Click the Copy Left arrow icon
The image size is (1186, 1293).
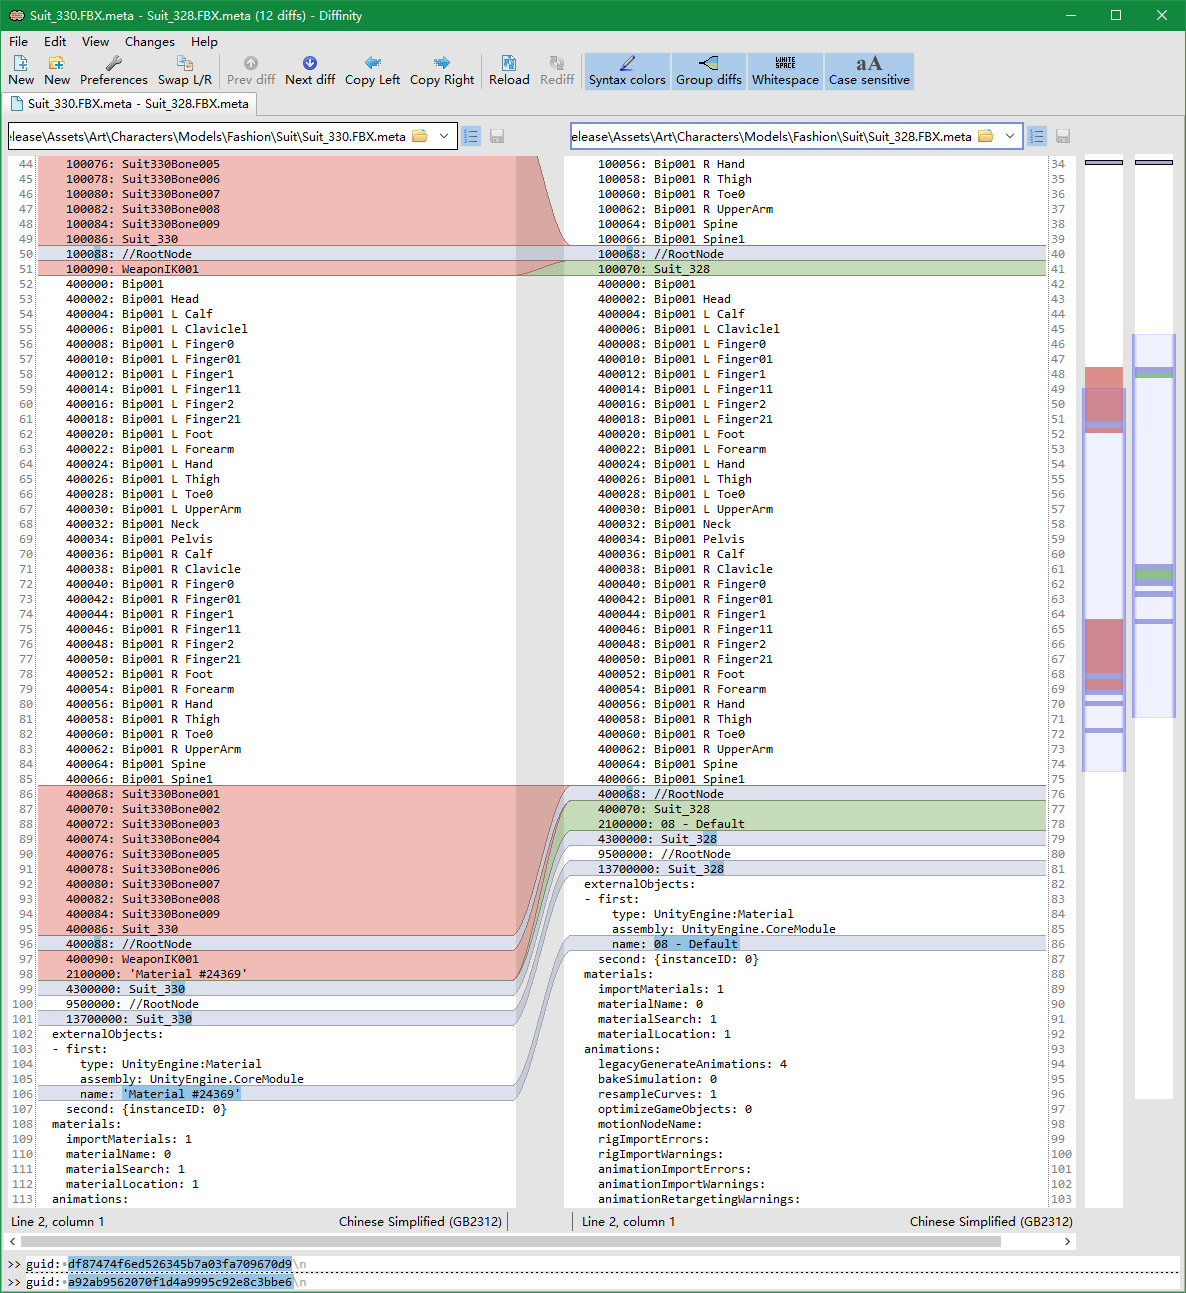click(372, 63)
